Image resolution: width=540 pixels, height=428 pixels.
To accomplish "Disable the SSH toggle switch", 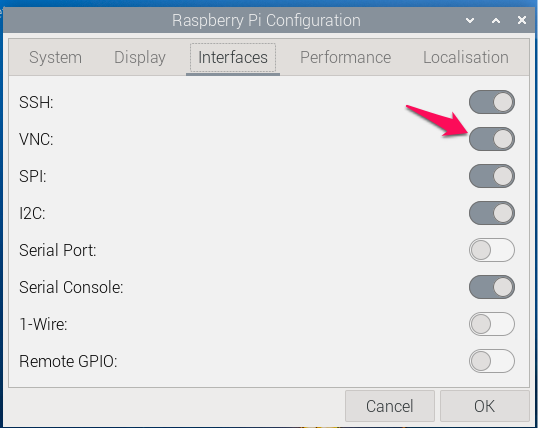I will tap(492, 102).
